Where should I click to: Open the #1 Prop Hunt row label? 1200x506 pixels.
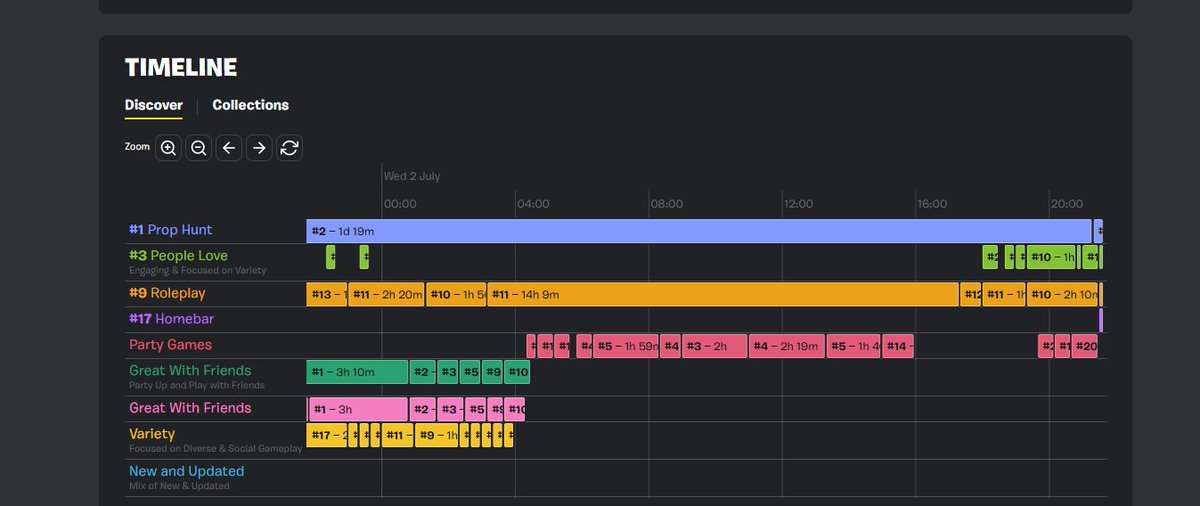[170, 230]
